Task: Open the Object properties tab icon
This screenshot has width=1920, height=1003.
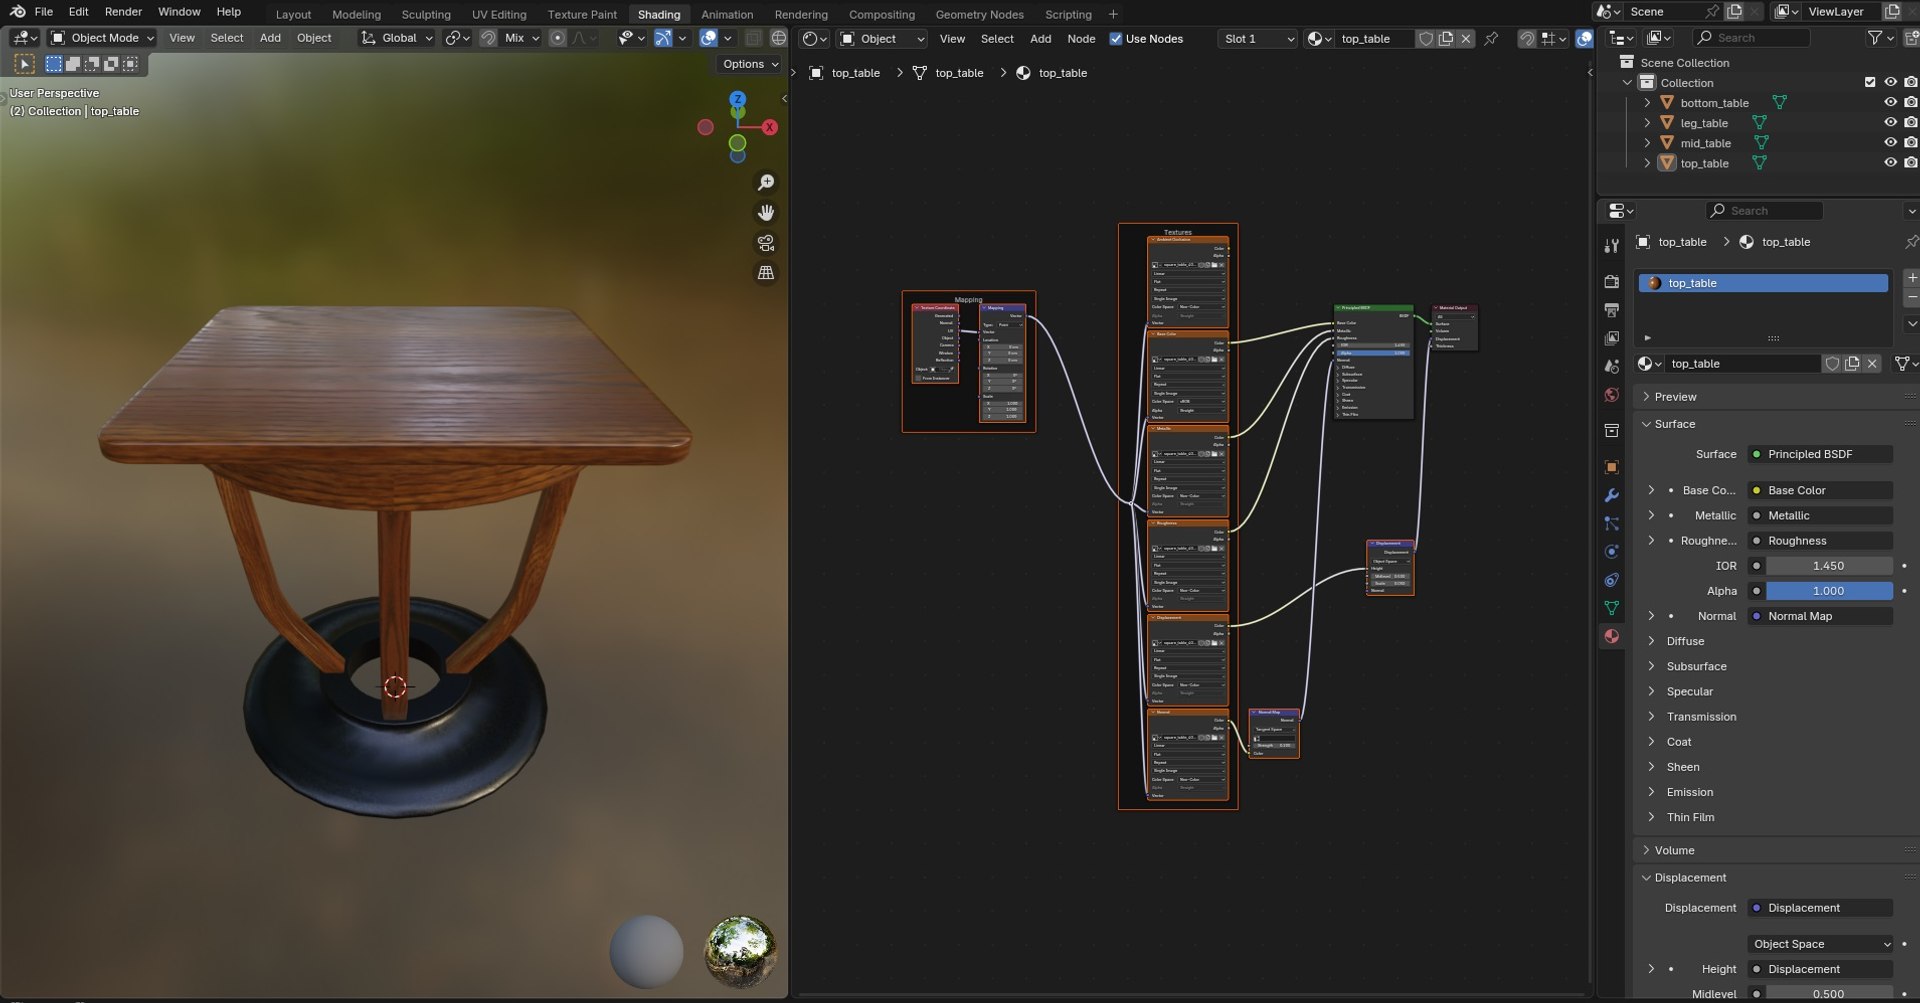Action: pyautogui.click(x=1611, y=467)
